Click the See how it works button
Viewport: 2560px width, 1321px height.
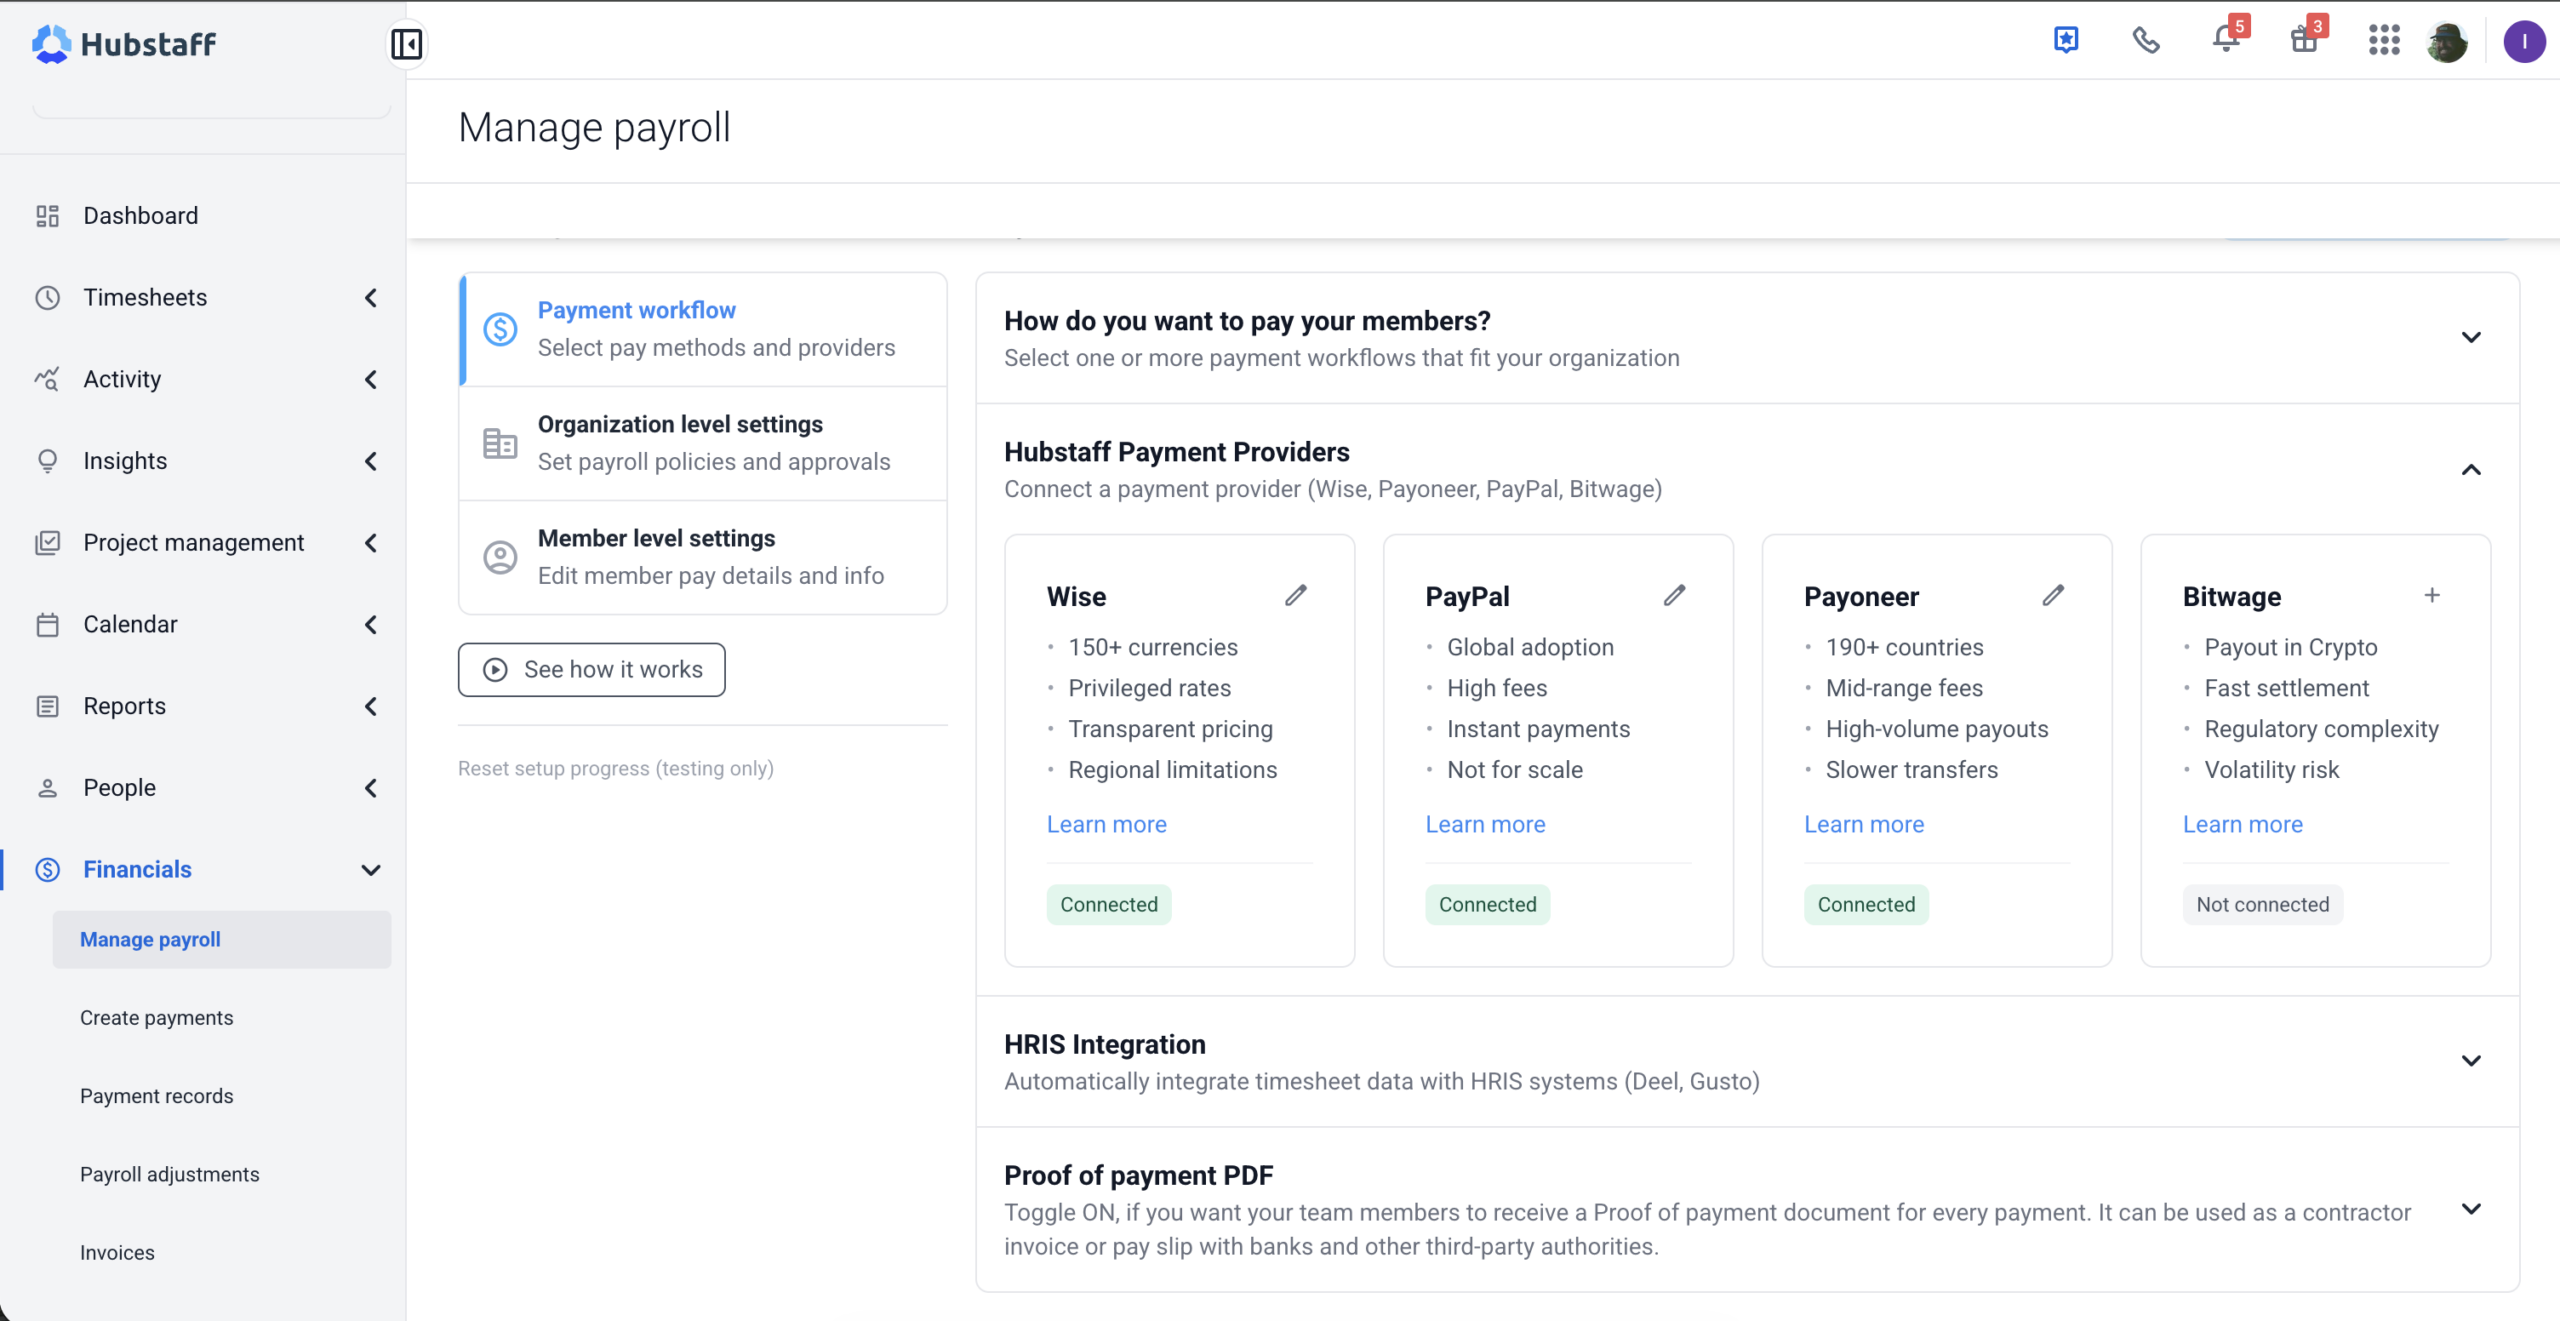click(592, 670)
